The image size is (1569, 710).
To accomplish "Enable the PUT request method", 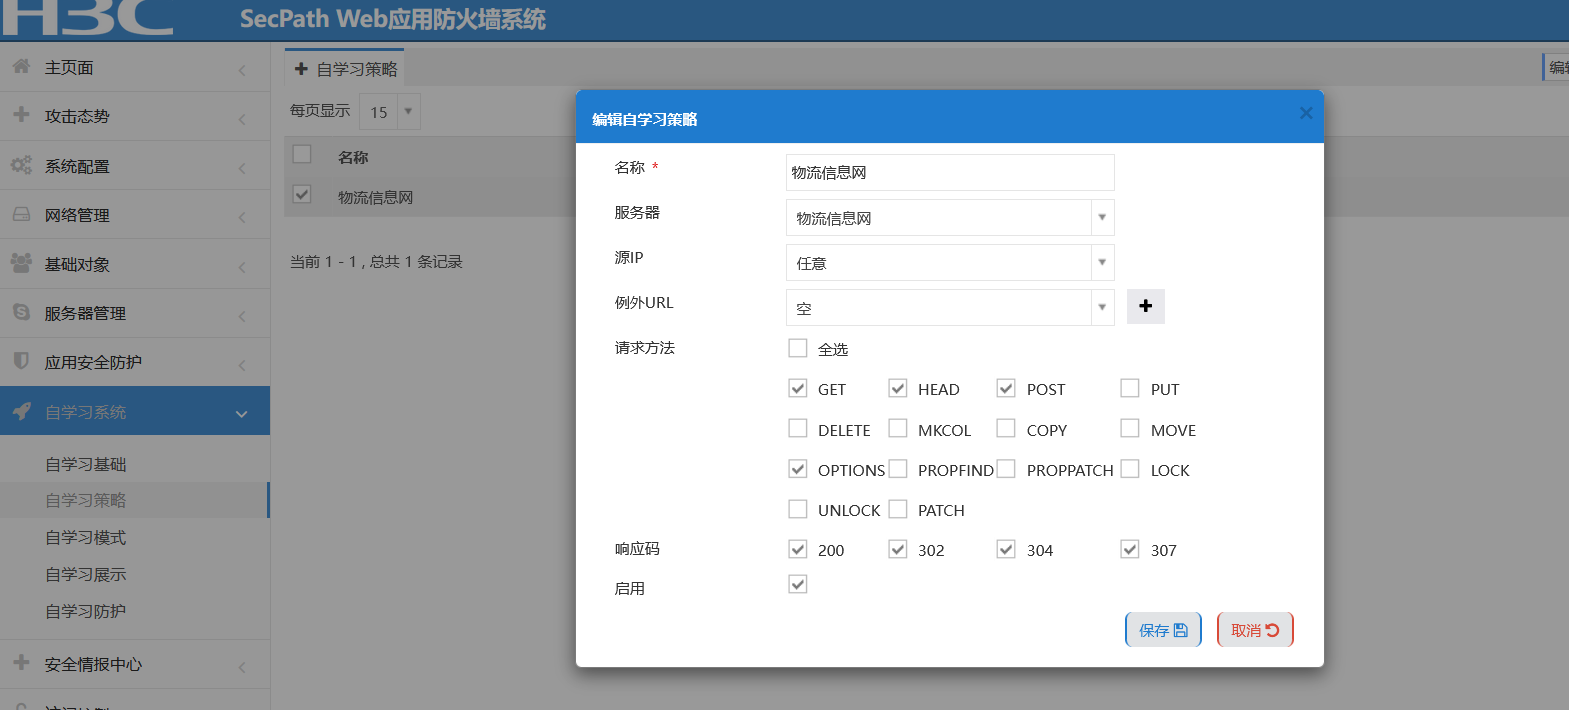I will click(x=1130, y=388).
